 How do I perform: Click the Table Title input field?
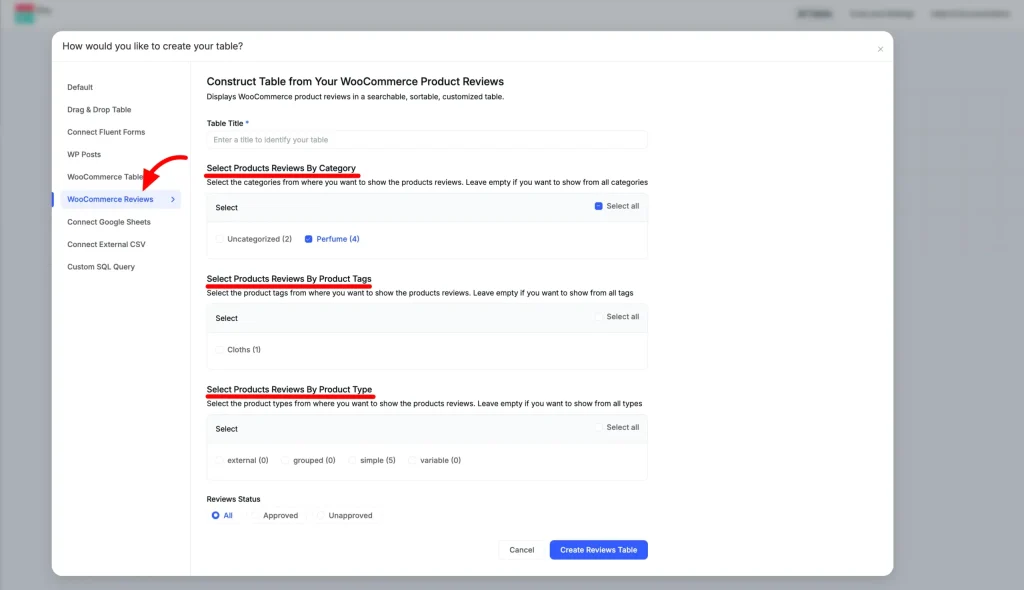[x=425, y=137]
